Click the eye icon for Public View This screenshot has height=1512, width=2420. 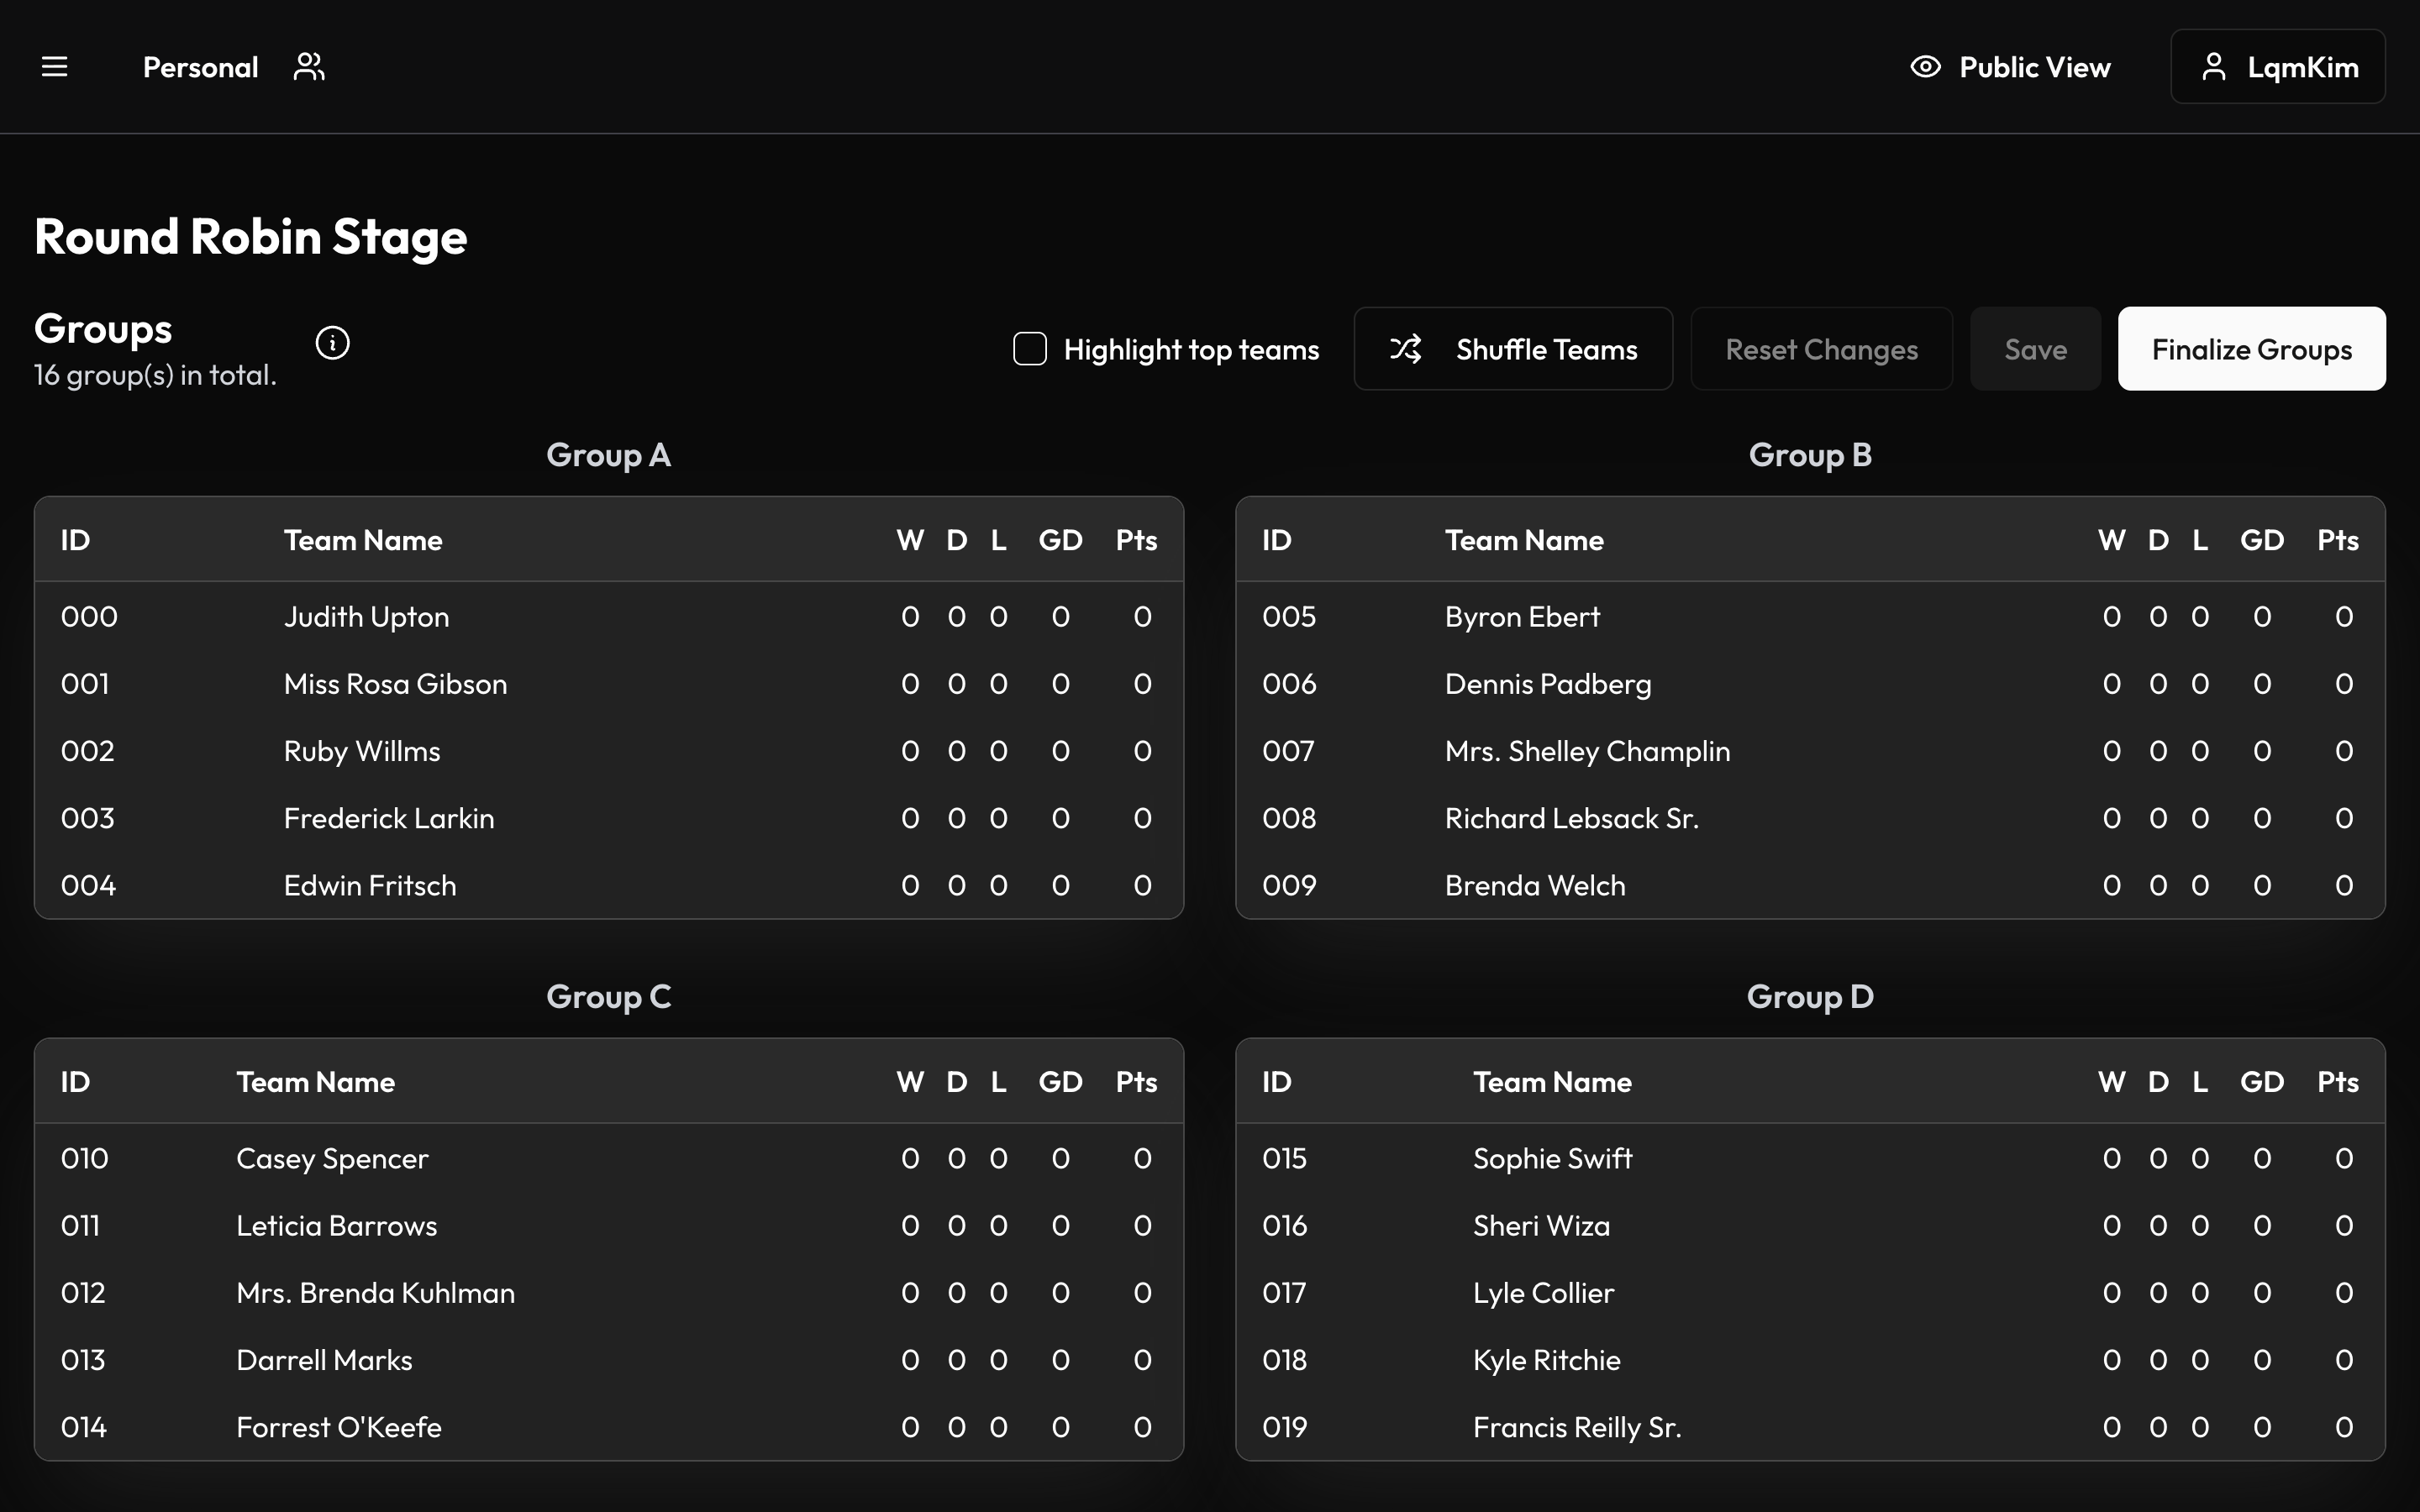click(x=1925, y=67)
